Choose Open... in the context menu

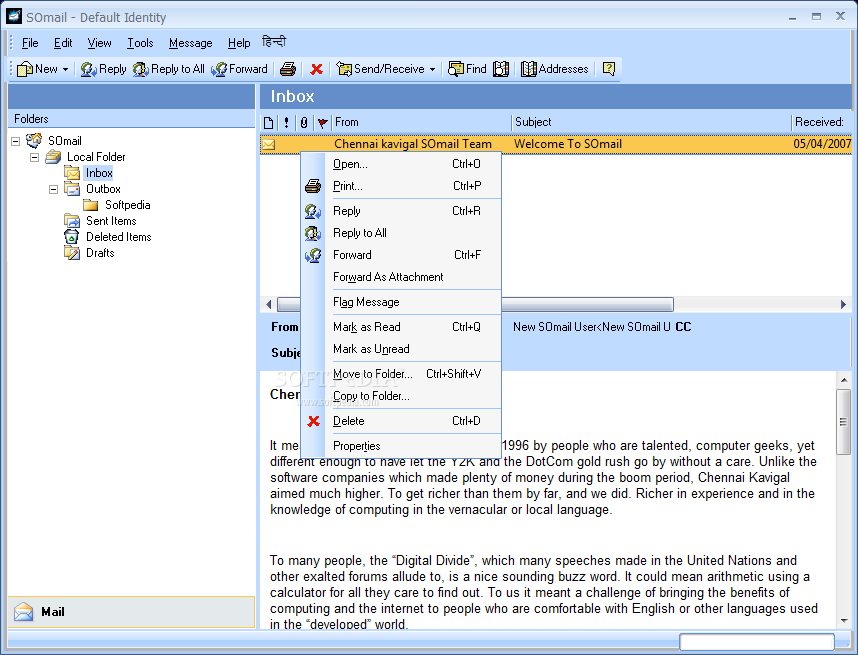(401, 164)
